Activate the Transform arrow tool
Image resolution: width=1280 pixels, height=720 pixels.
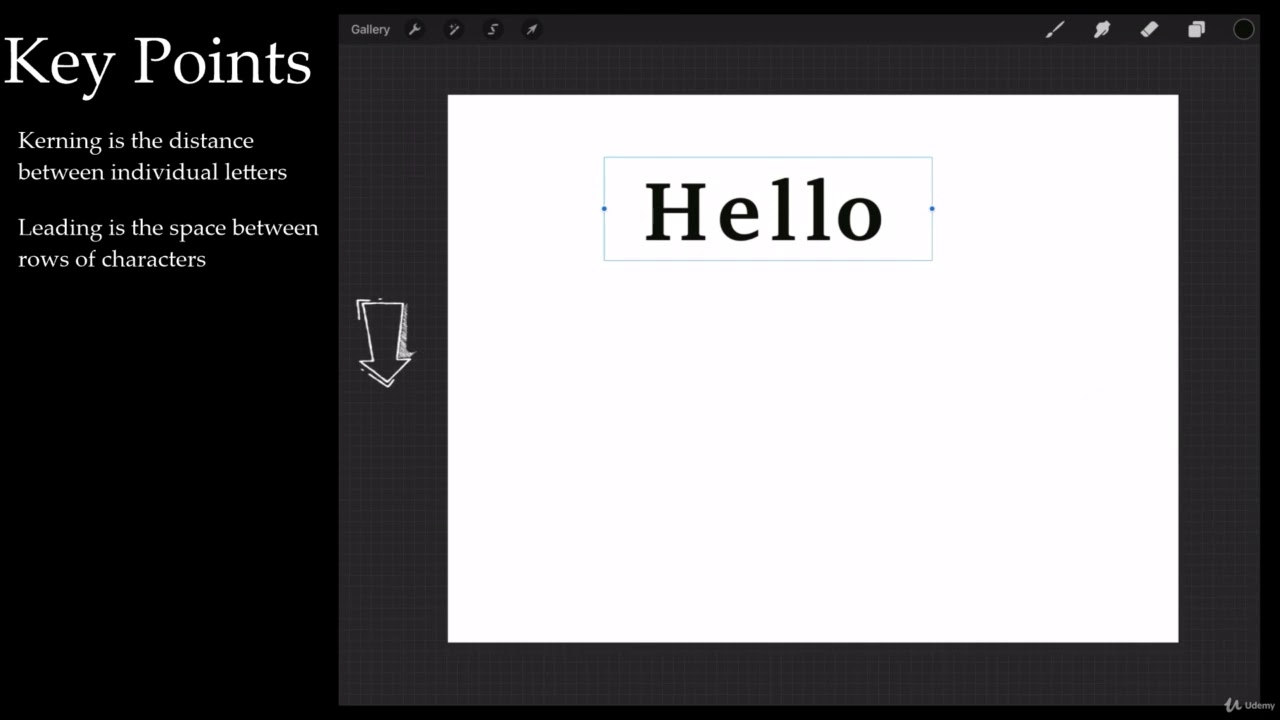[532, 30]
